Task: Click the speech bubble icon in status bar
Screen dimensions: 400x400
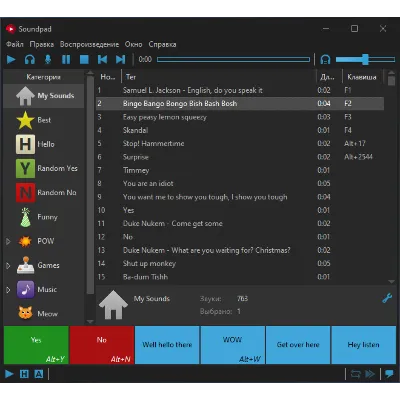Action: [x=389, y=374]
